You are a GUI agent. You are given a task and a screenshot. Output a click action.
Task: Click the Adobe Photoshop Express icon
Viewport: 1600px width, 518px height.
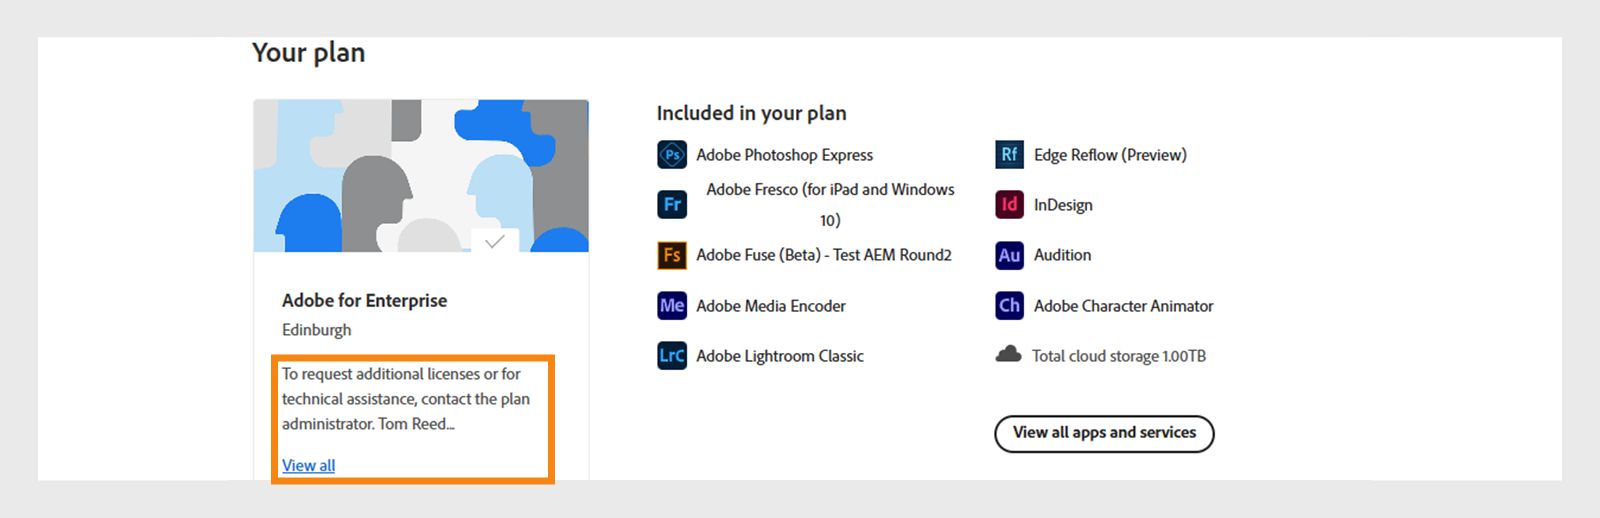point(672,155)
